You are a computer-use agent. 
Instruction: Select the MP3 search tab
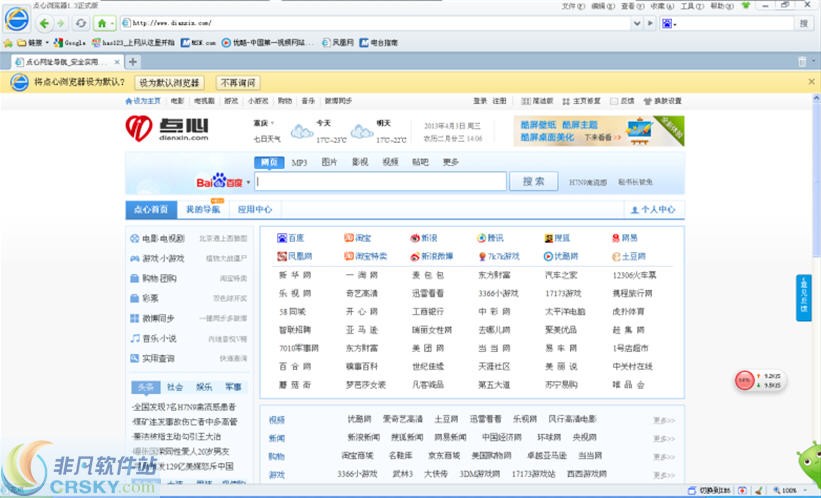click(x=299, y=162)
